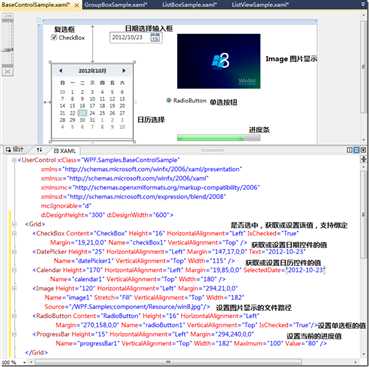Swap design and XAML panes
The width and height of the screenshot is (369, 367).
tap(39, 150)
